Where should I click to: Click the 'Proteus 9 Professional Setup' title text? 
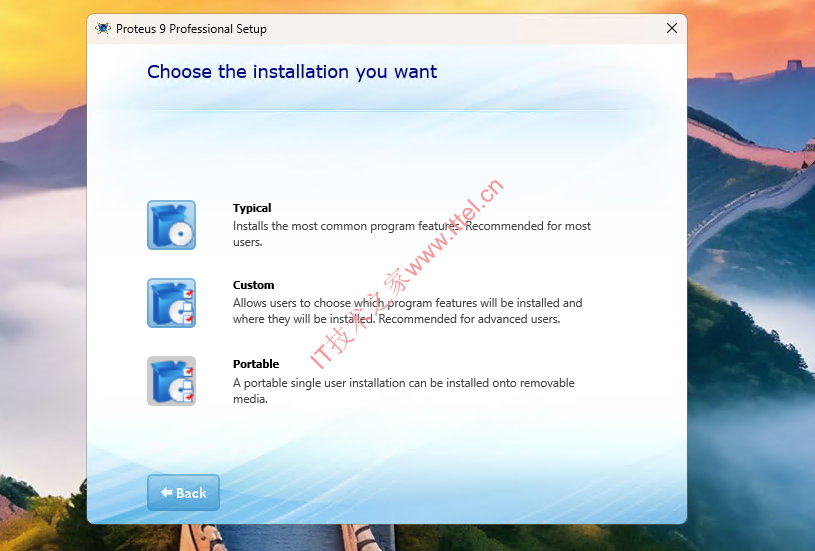191,29
